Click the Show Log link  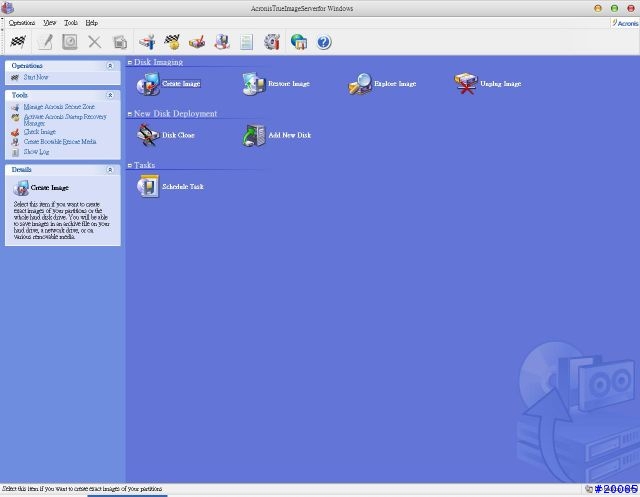36,152
